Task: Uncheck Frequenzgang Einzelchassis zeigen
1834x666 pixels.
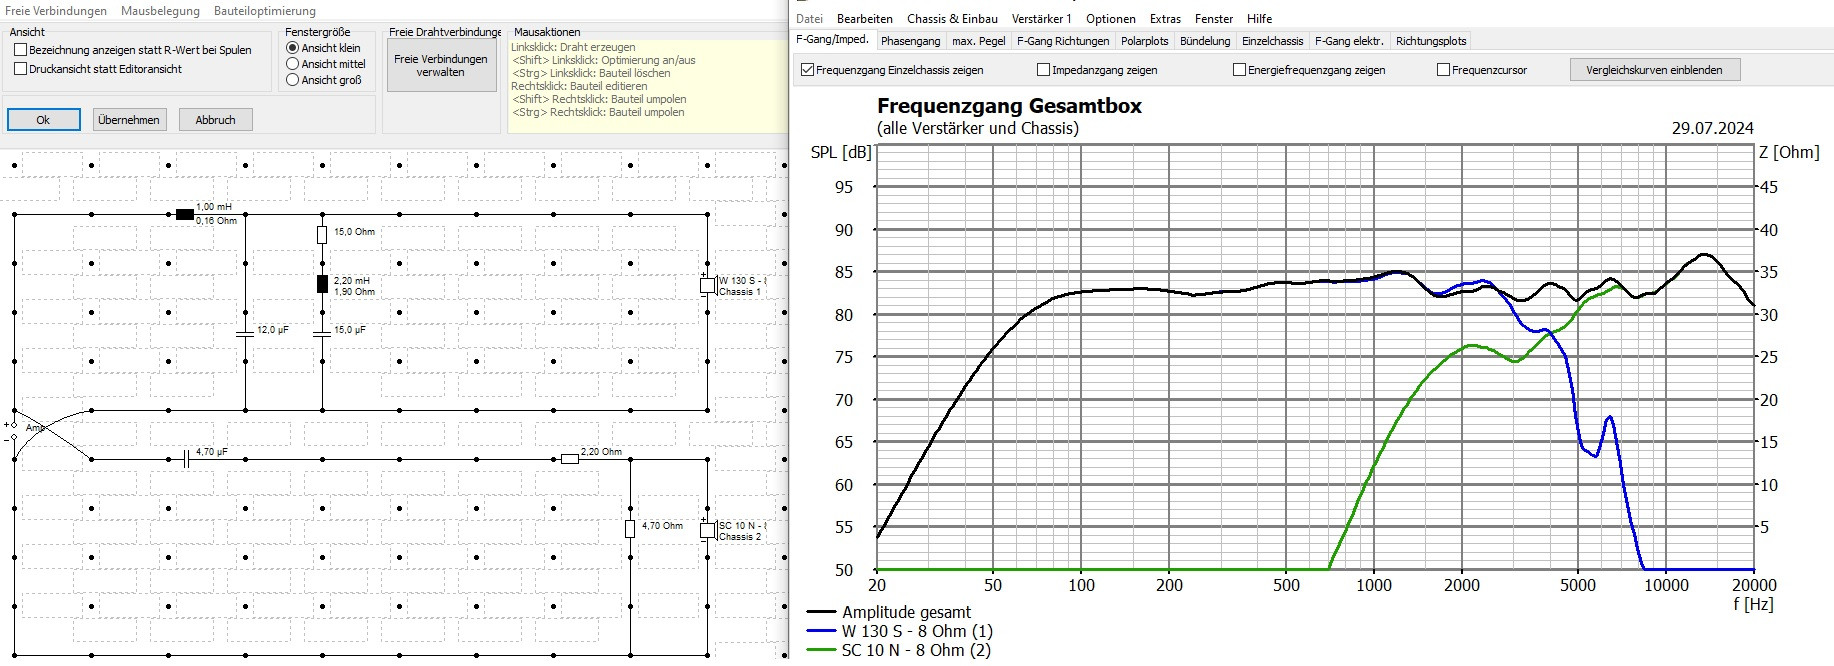Action: click(x=808, y=70)
